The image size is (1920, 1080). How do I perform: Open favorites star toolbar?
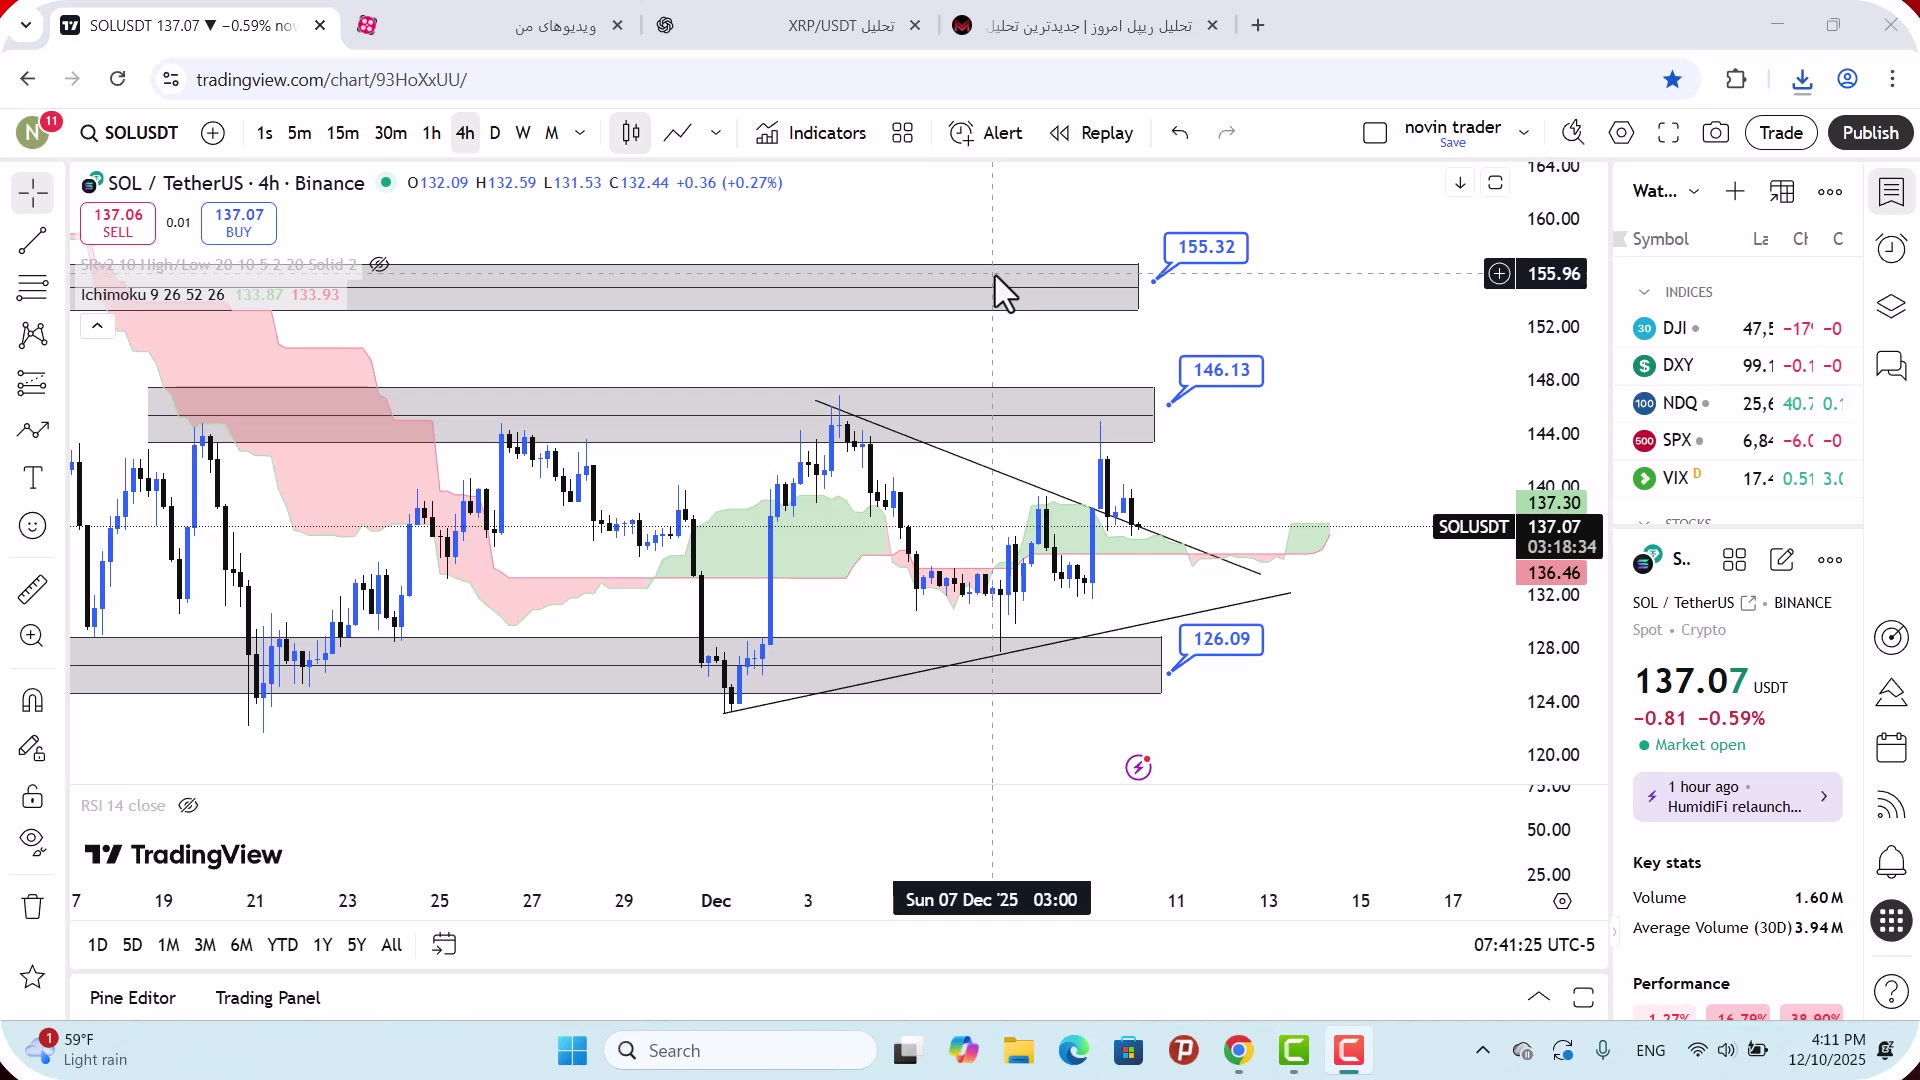[33, 977]
